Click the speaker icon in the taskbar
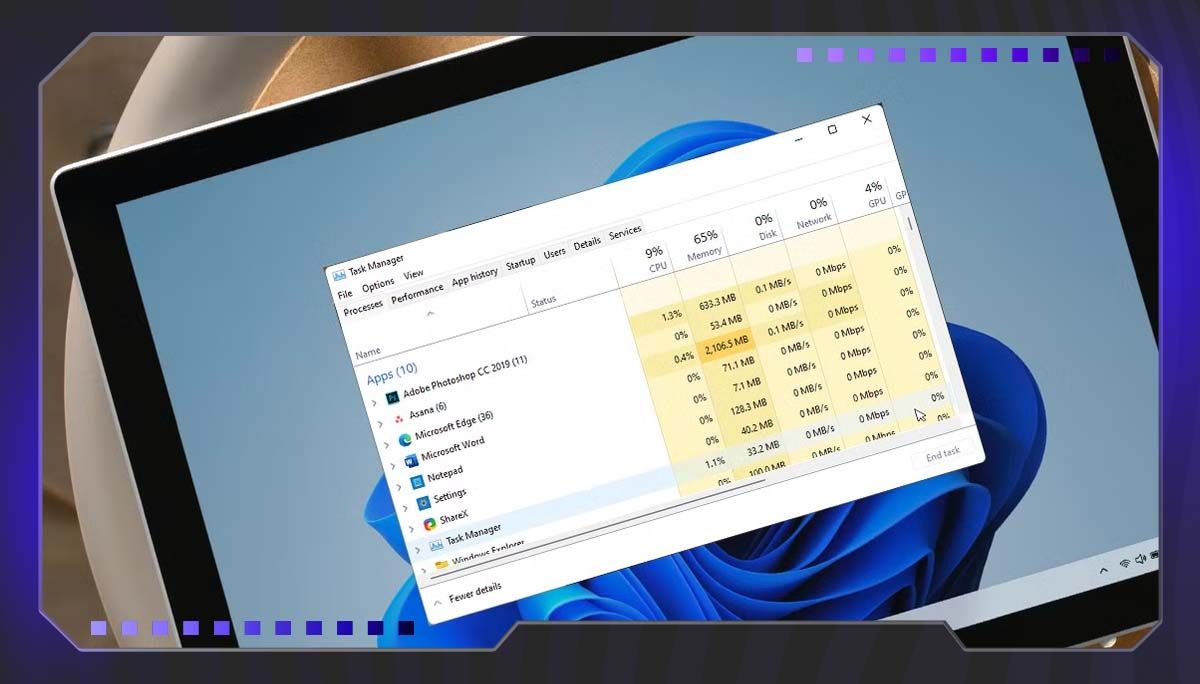 point(1140,558)
